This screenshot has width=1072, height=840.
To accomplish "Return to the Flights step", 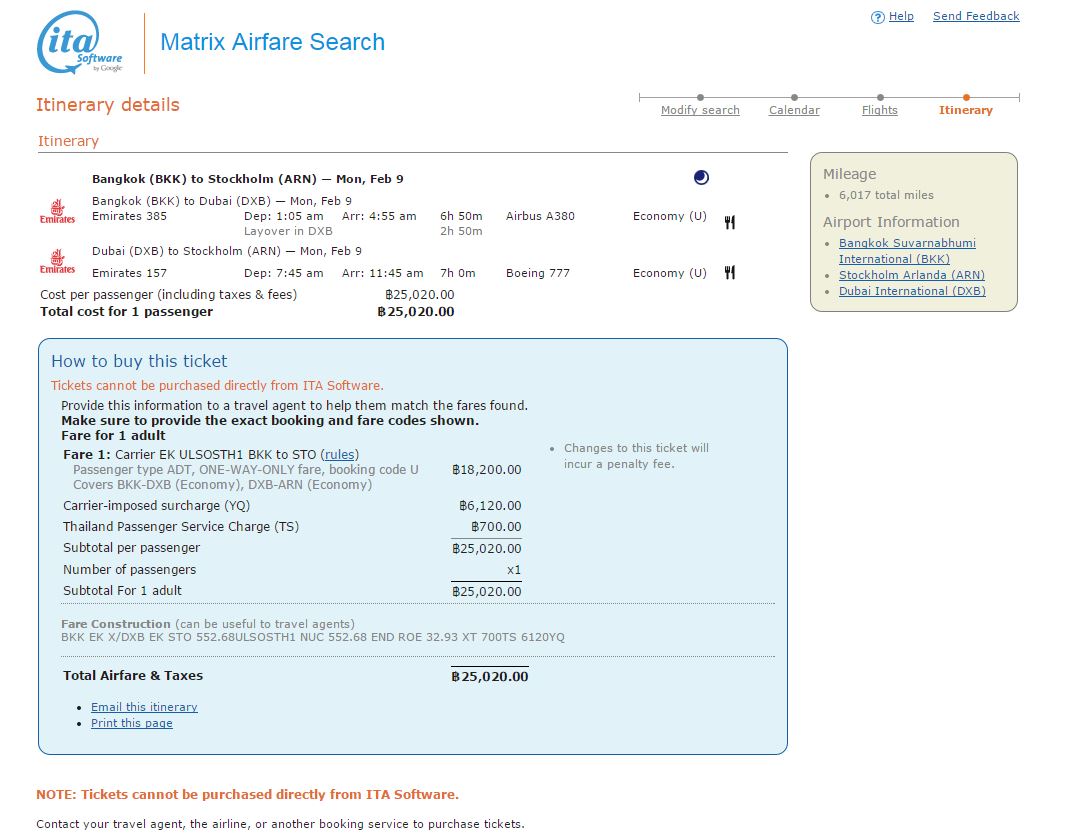I will coord(879,110).
